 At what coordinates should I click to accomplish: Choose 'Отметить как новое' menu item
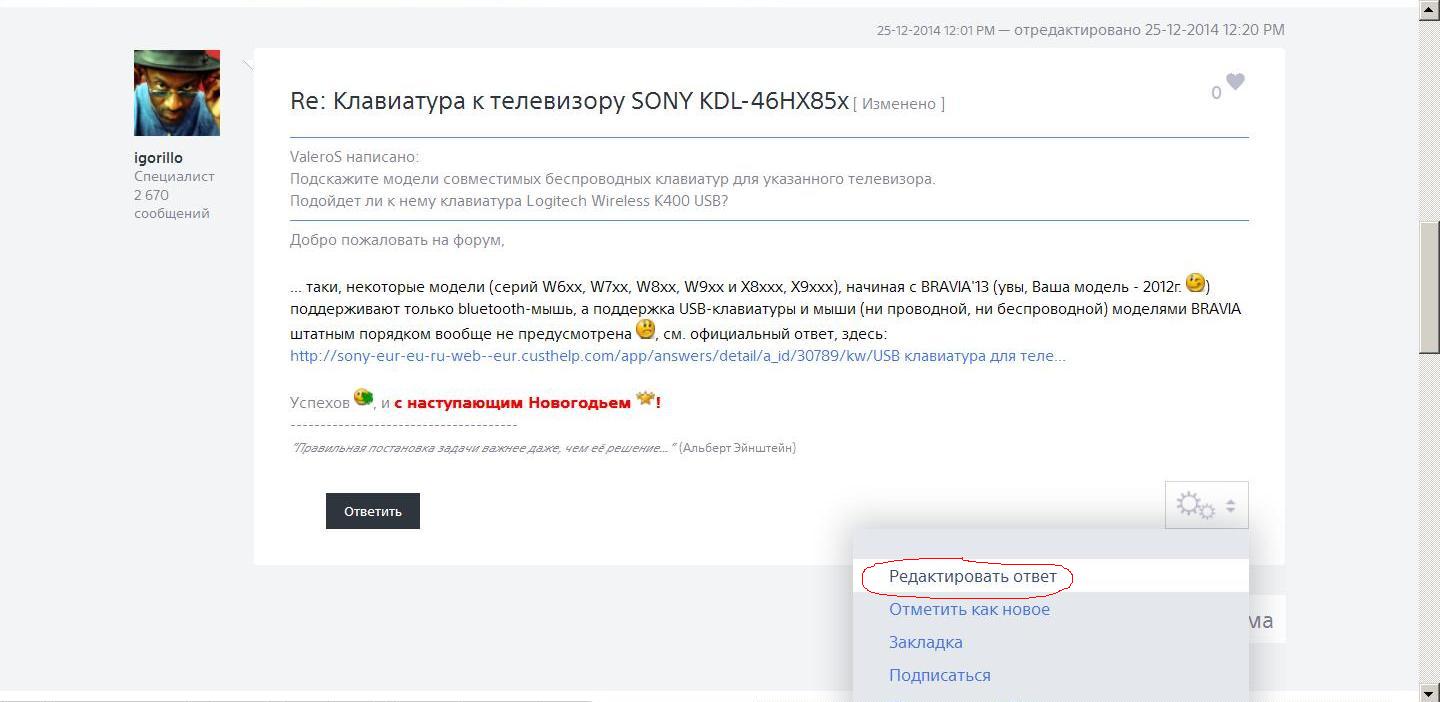[969, 610]
